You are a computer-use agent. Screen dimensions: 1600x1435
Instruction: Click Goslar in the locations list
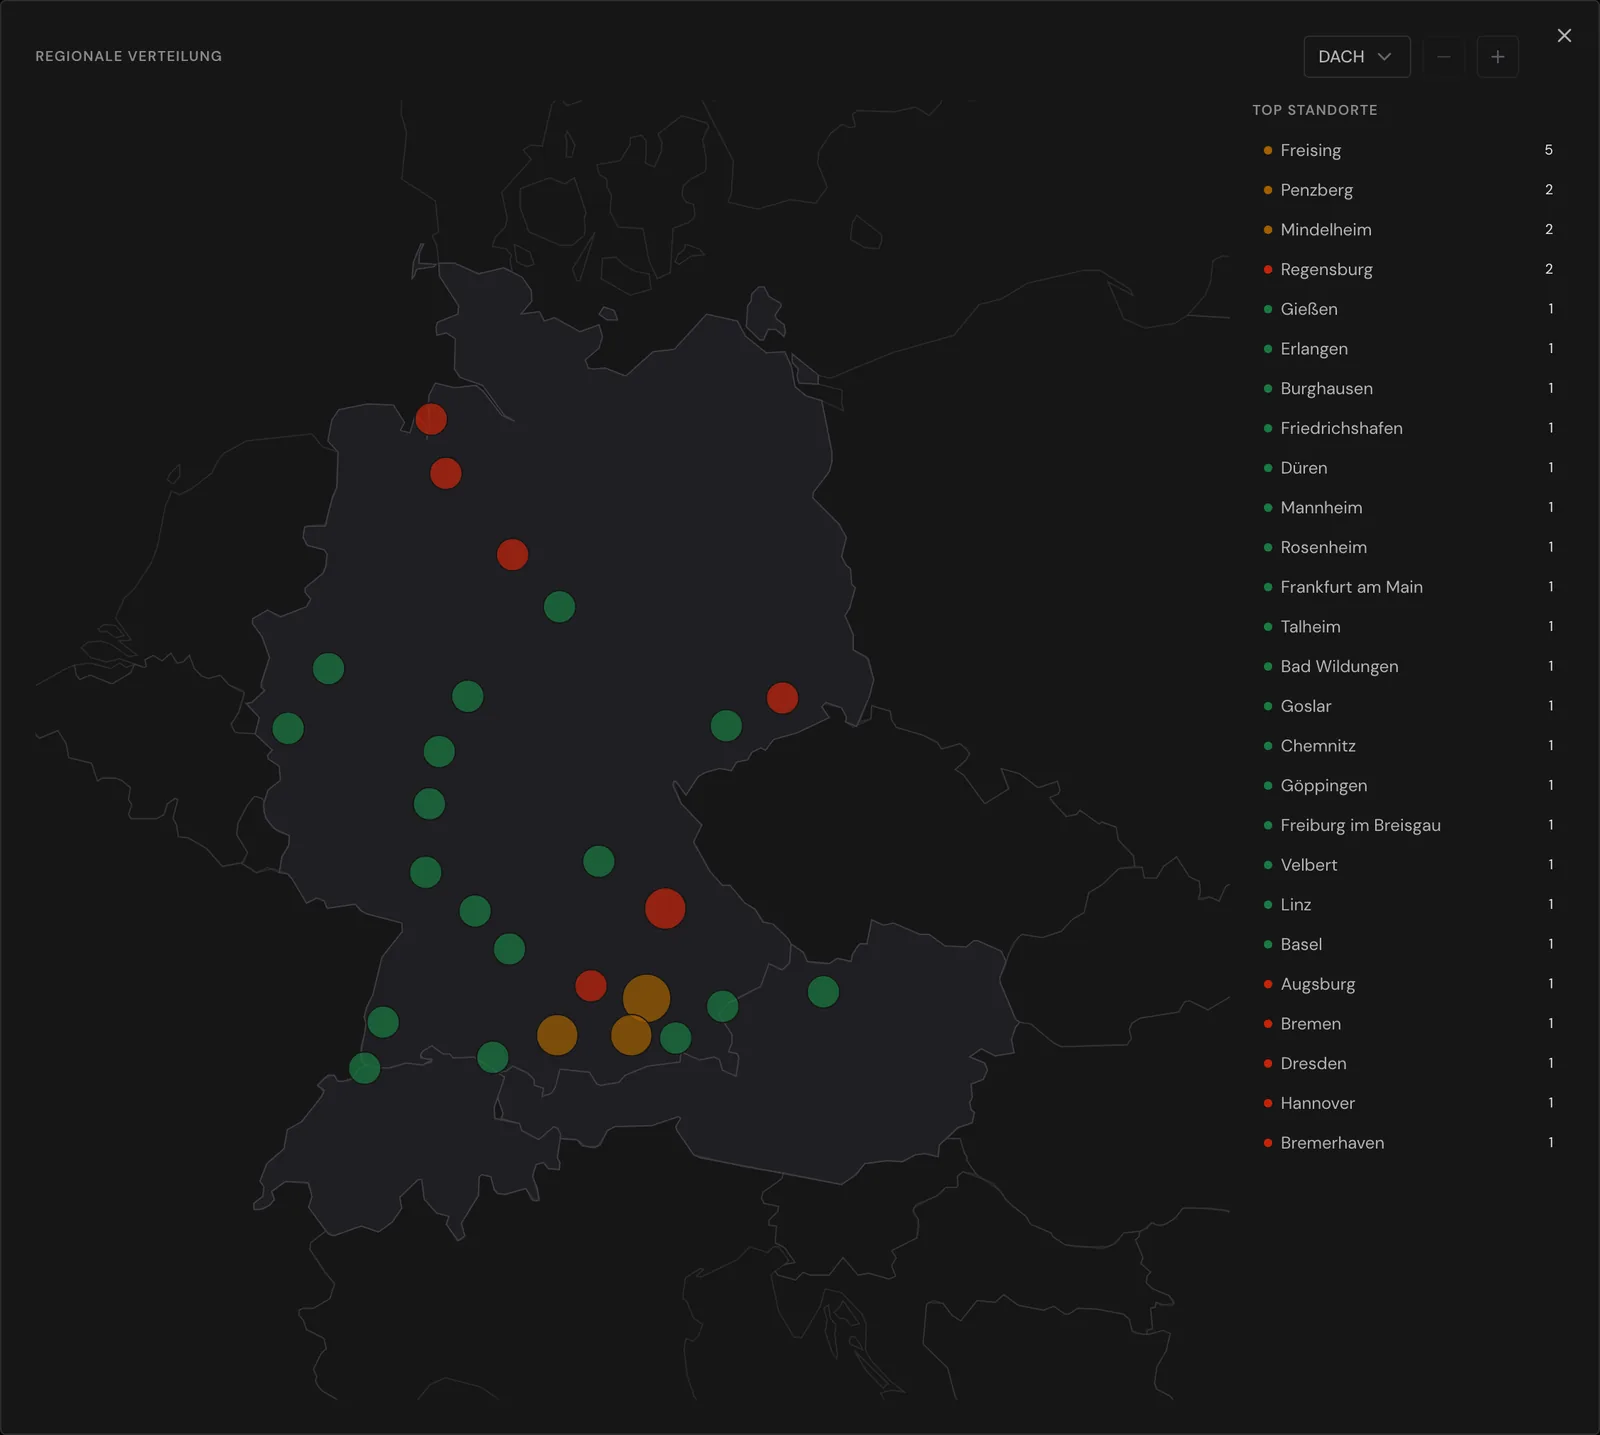coord(1408,706)
